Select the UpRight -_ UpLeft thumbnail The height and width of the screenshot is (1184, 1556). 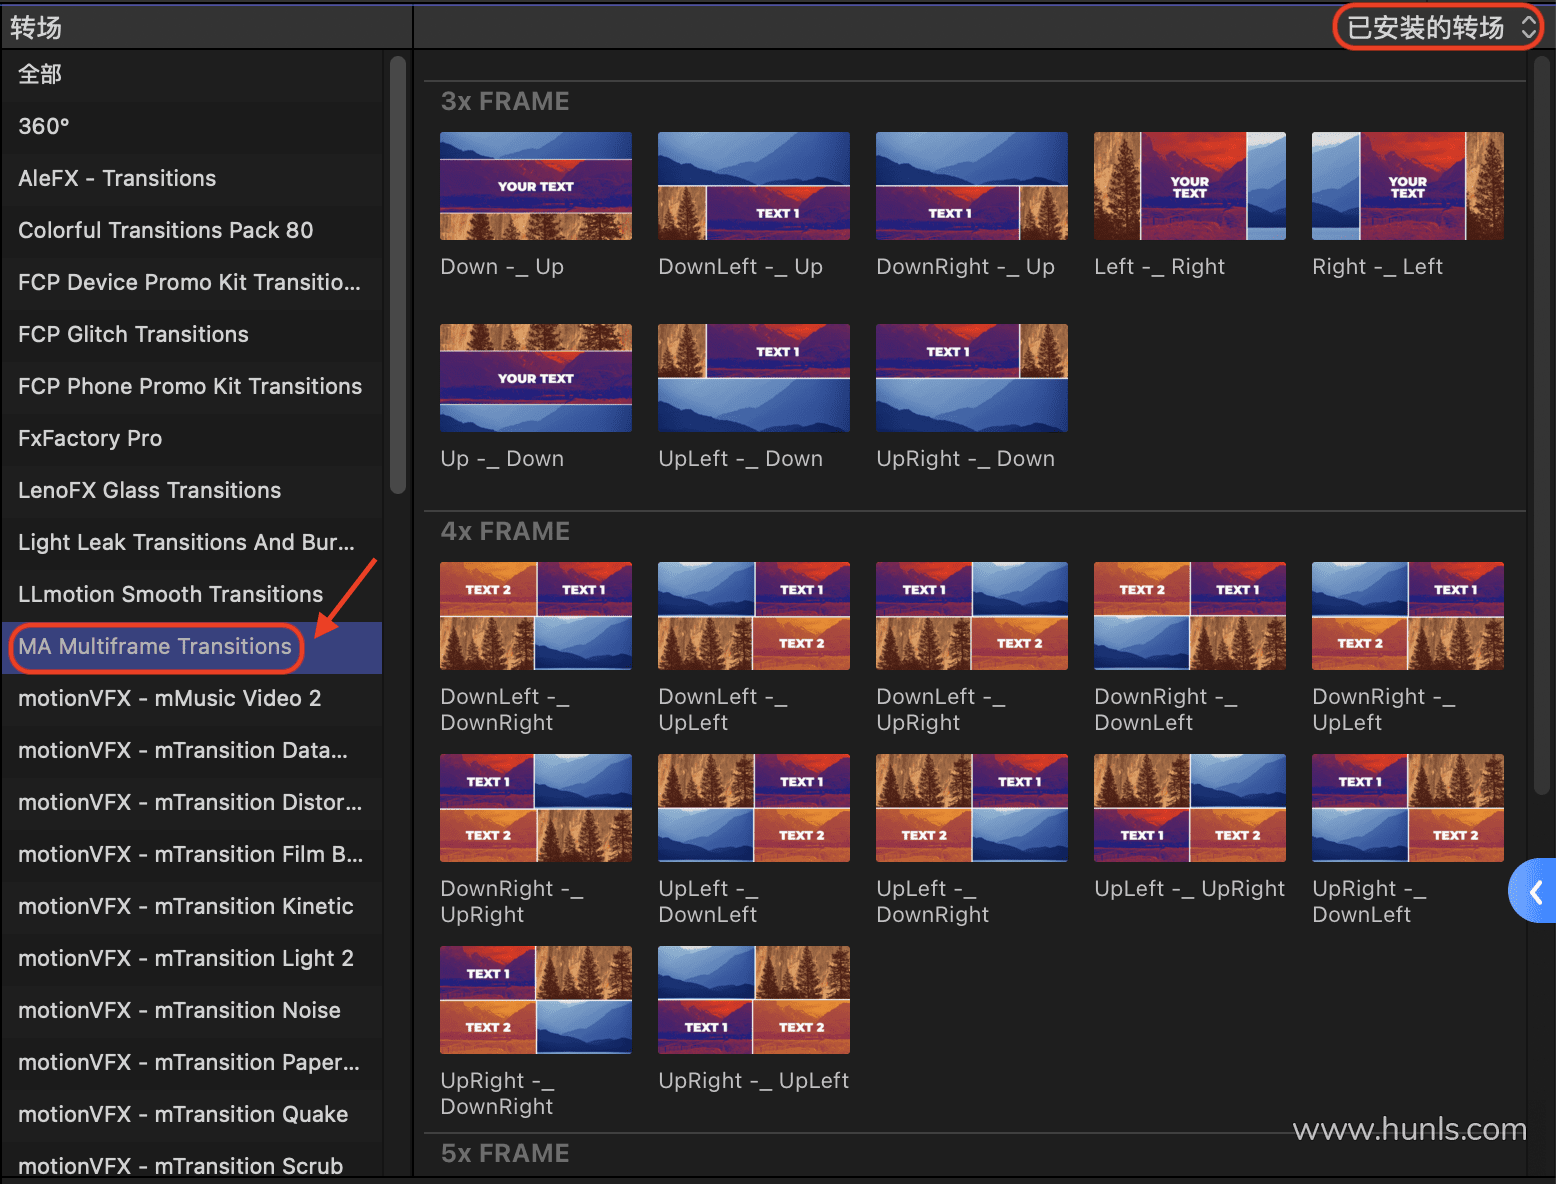tap(753, 1000)
